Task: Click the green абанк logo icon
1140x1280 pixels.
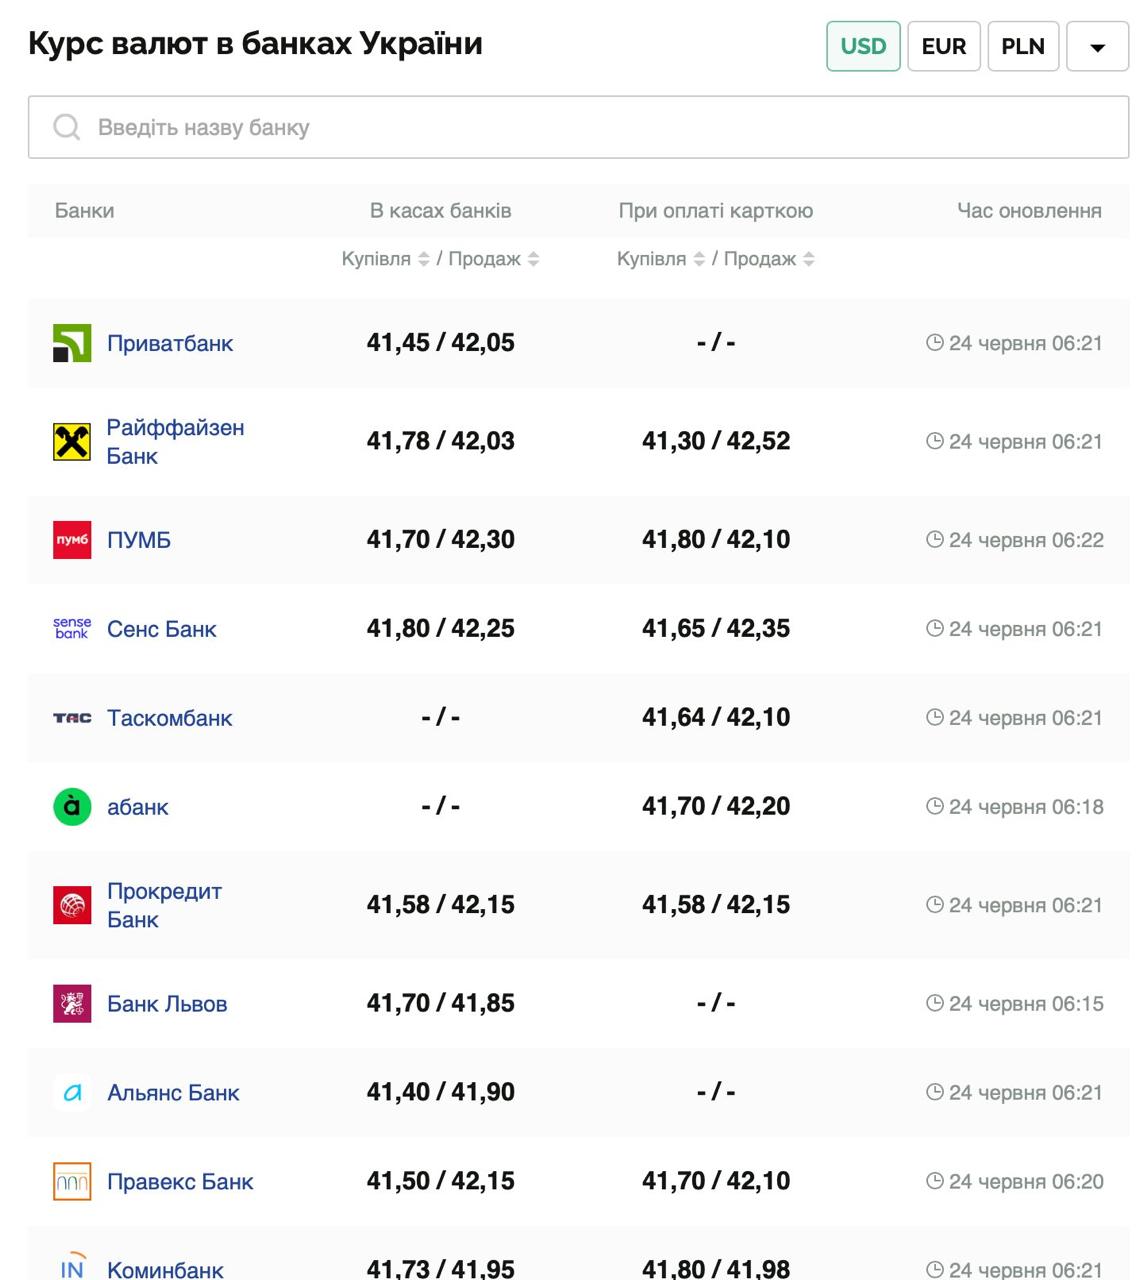Action: tap(72, 807)
